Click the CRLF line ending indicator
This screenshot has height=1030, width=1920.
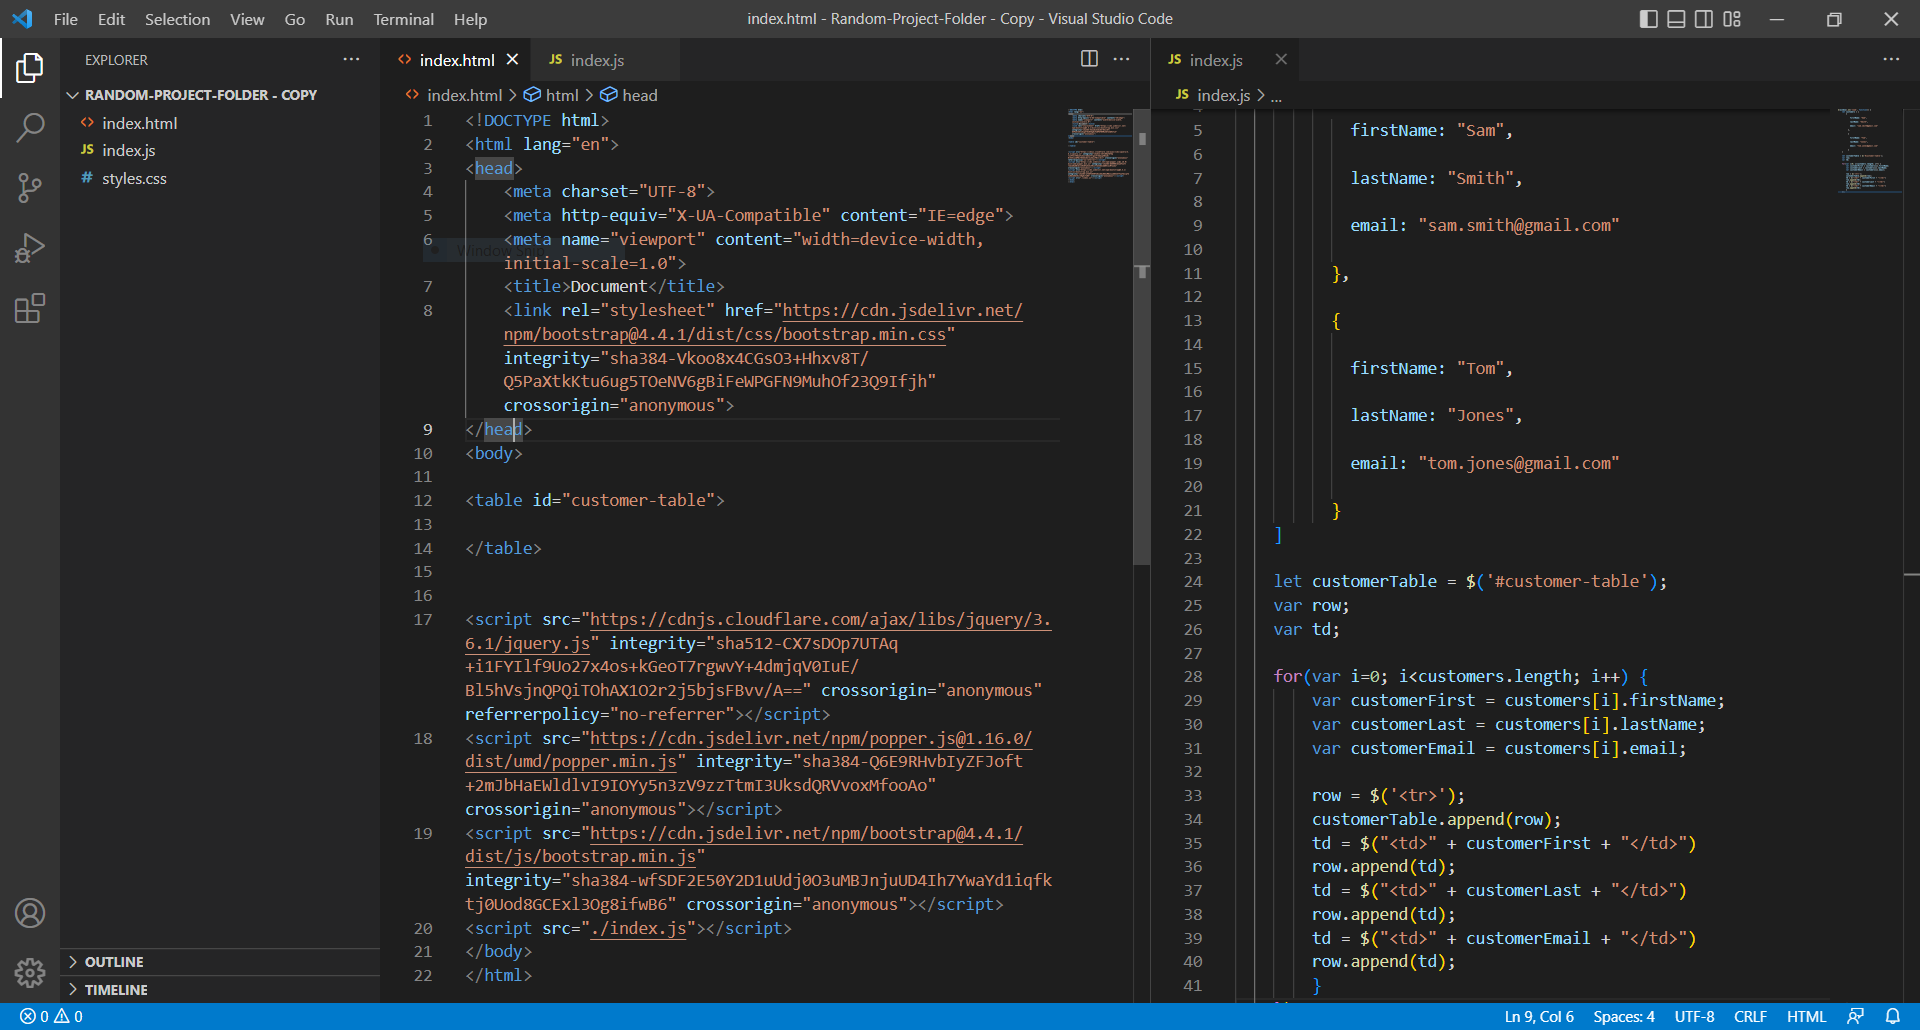click(x=1750, y=1016)
